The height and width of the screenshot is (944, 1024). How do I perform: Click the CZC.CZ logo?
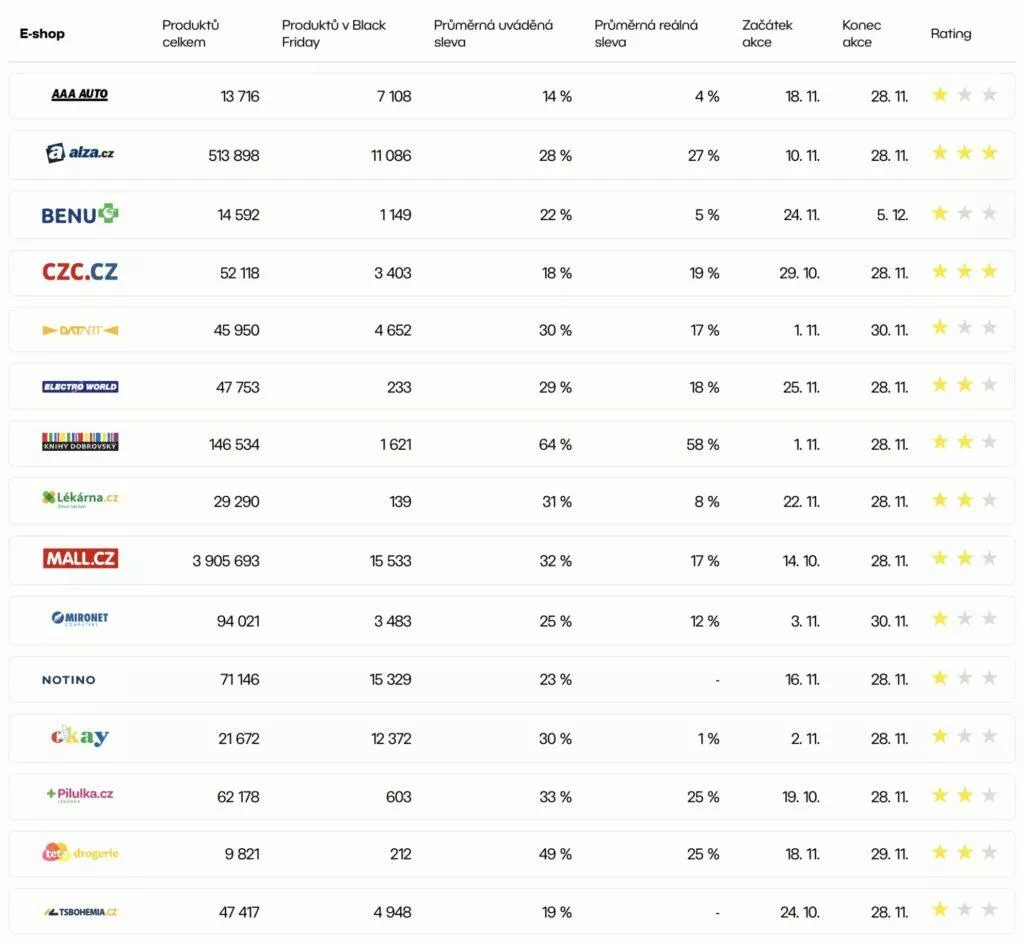tap(80, 272)
